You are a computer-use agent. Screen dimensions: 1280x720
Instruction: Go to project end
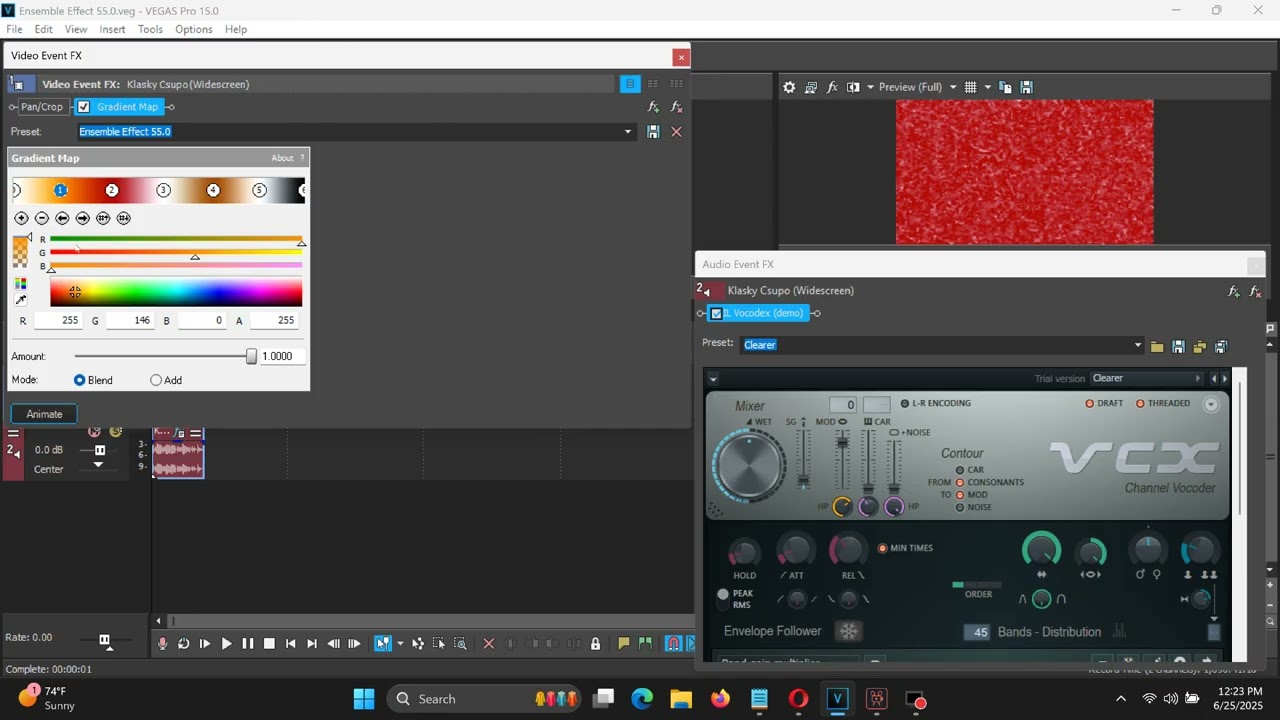point(312,644)
